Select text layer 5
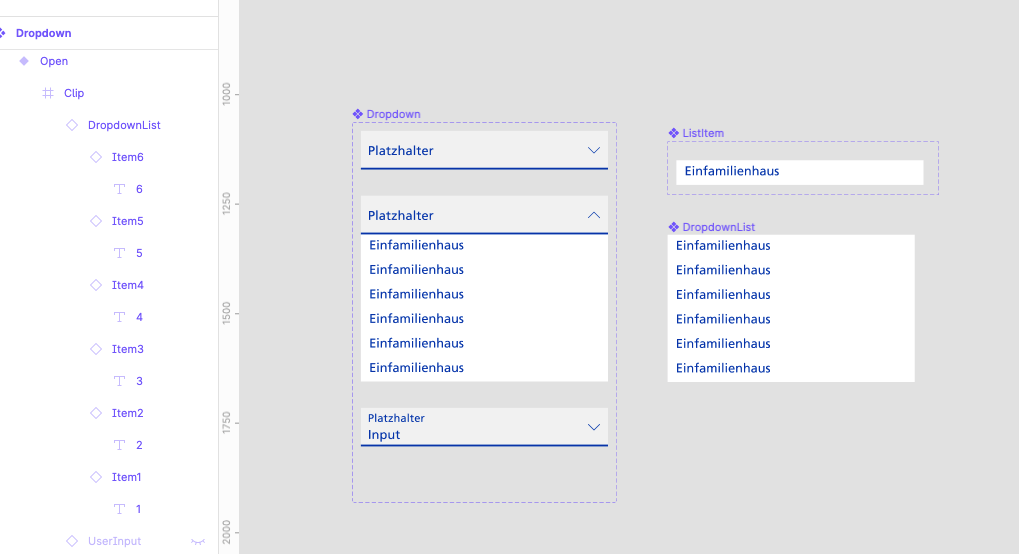This screenshot has width=1019, height=554. pos(139,253)
